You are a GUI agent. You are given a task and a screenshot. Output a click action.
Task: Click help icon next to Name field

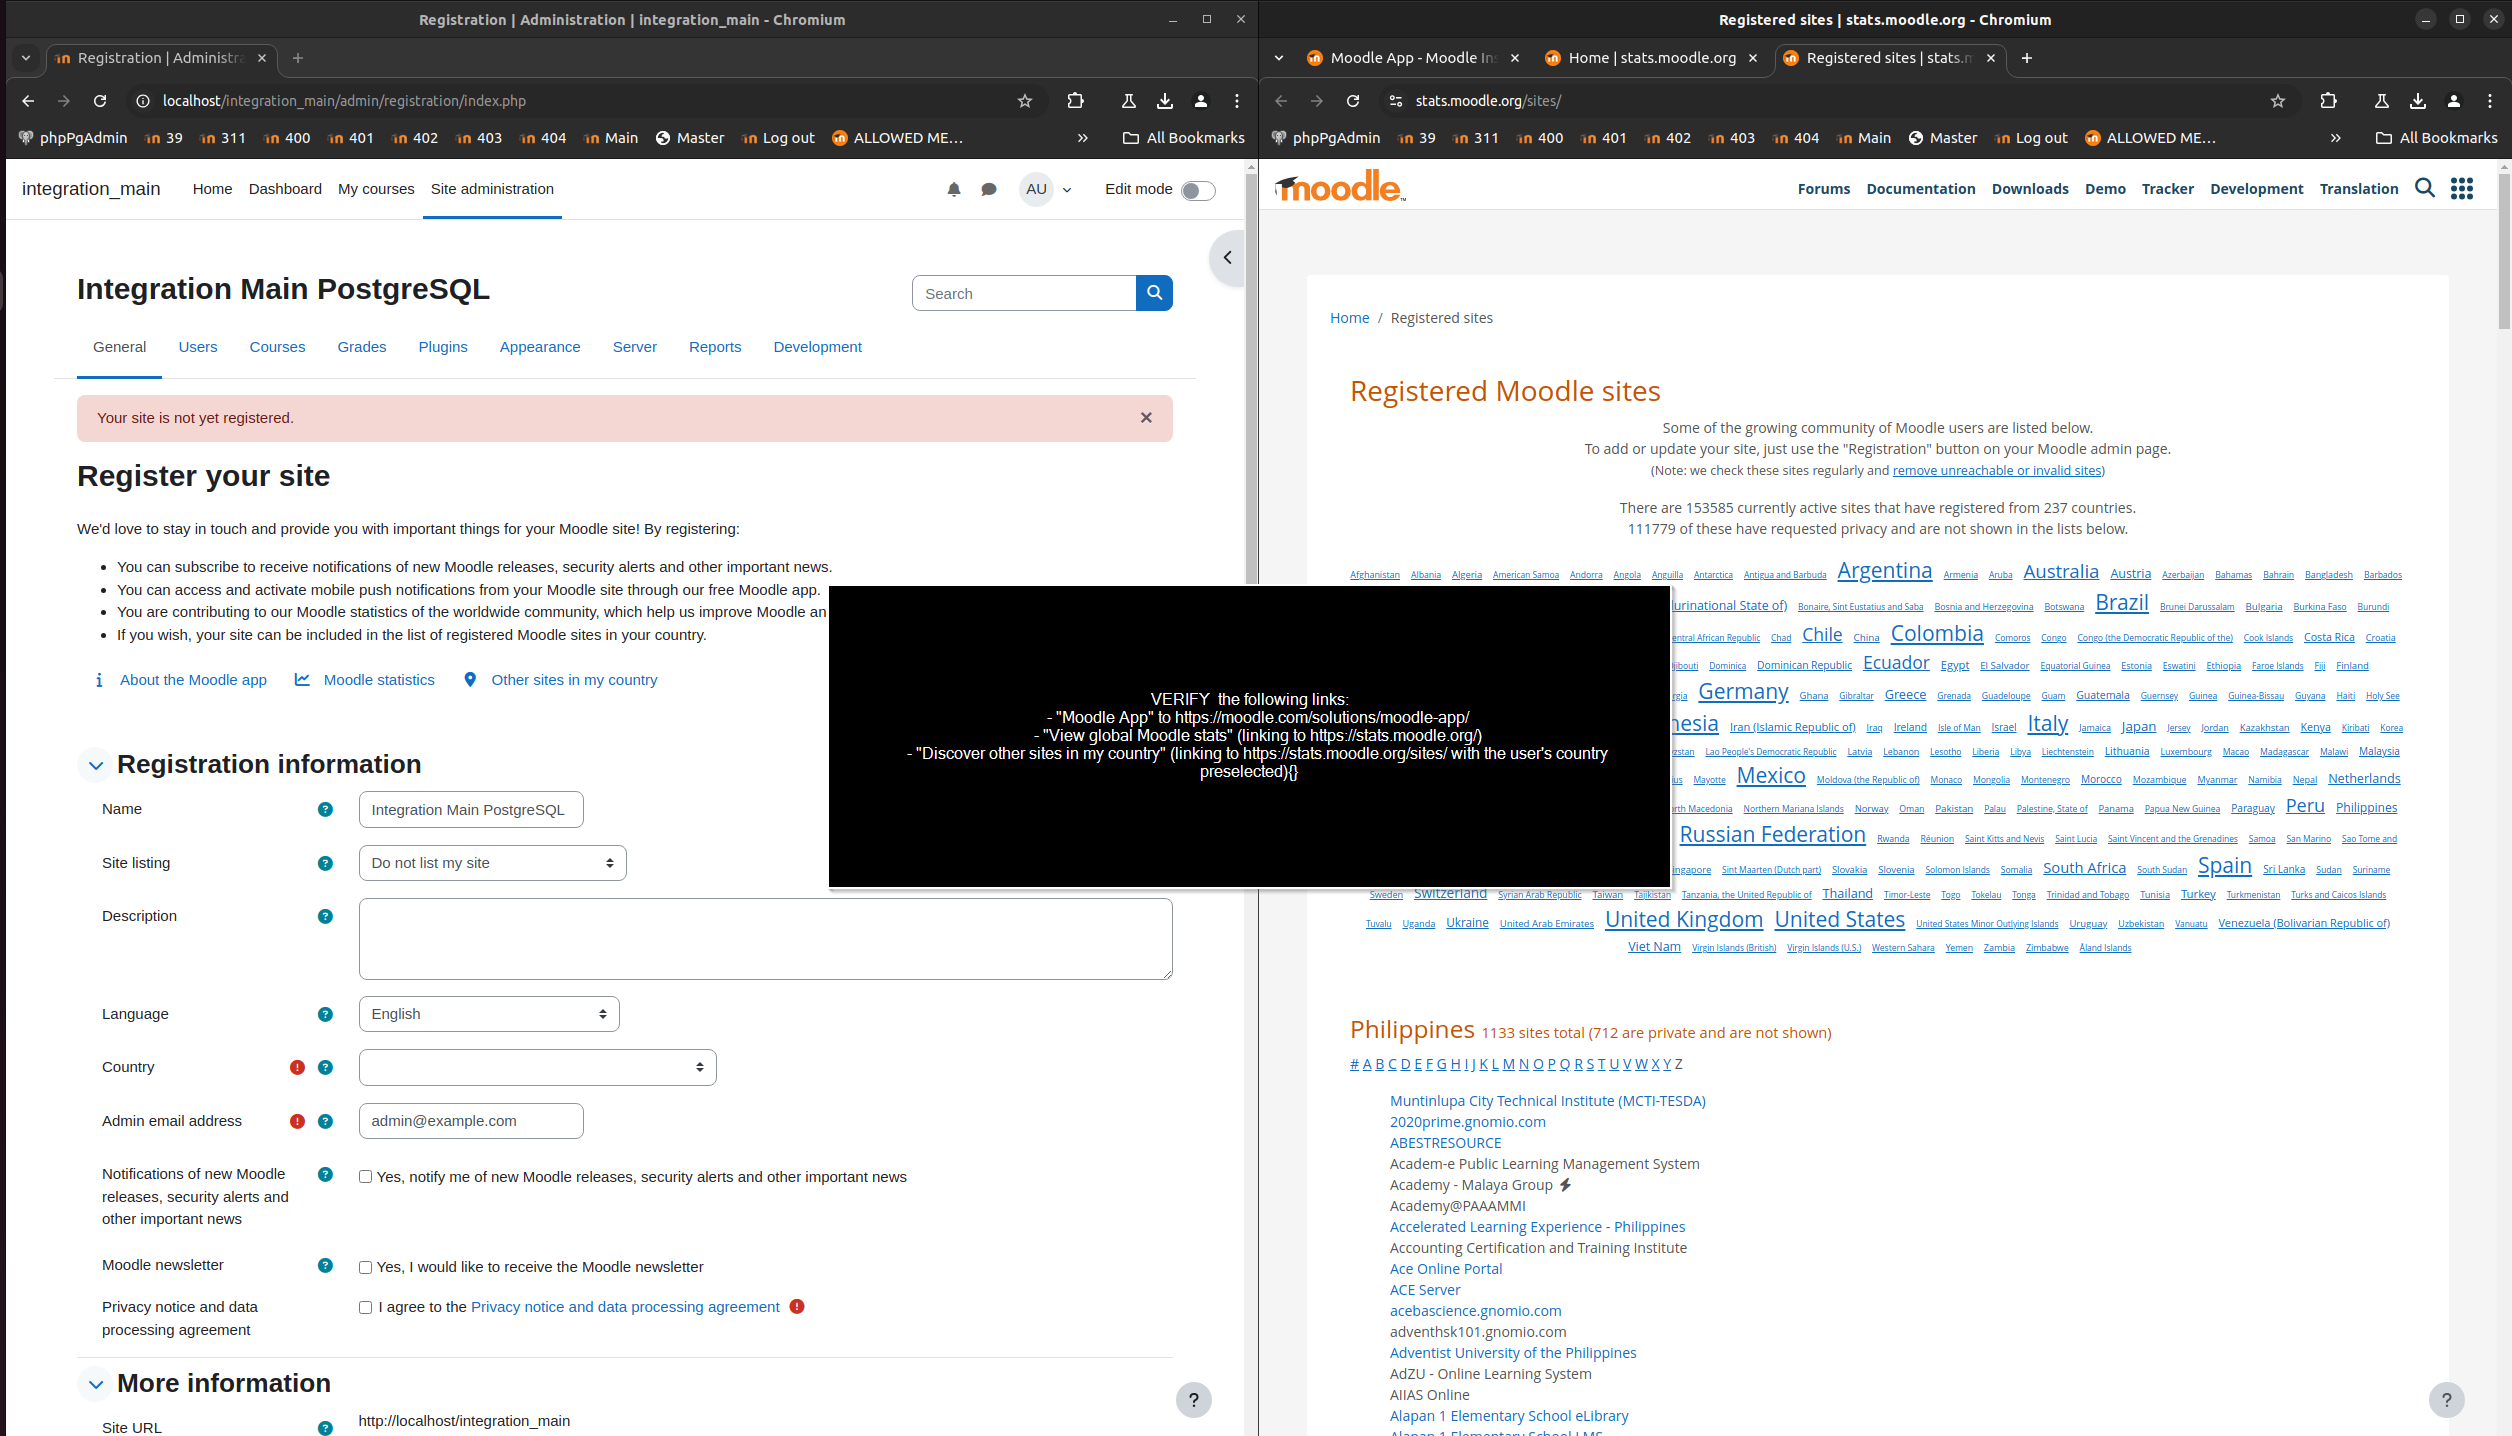click(325, 809)
